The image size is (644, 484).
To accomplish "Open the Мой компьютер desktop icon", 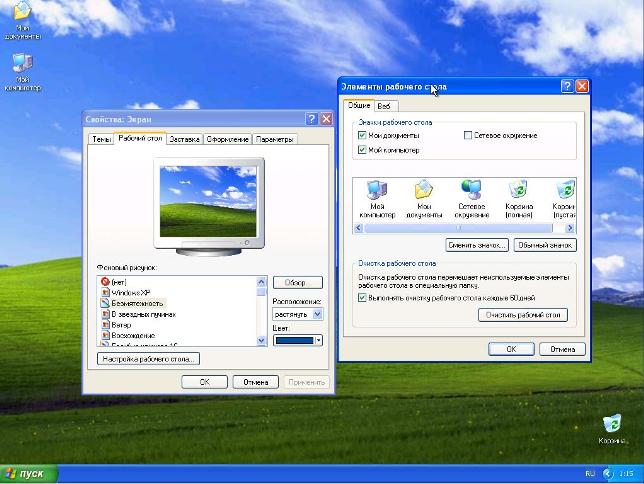I will point(23,72).
